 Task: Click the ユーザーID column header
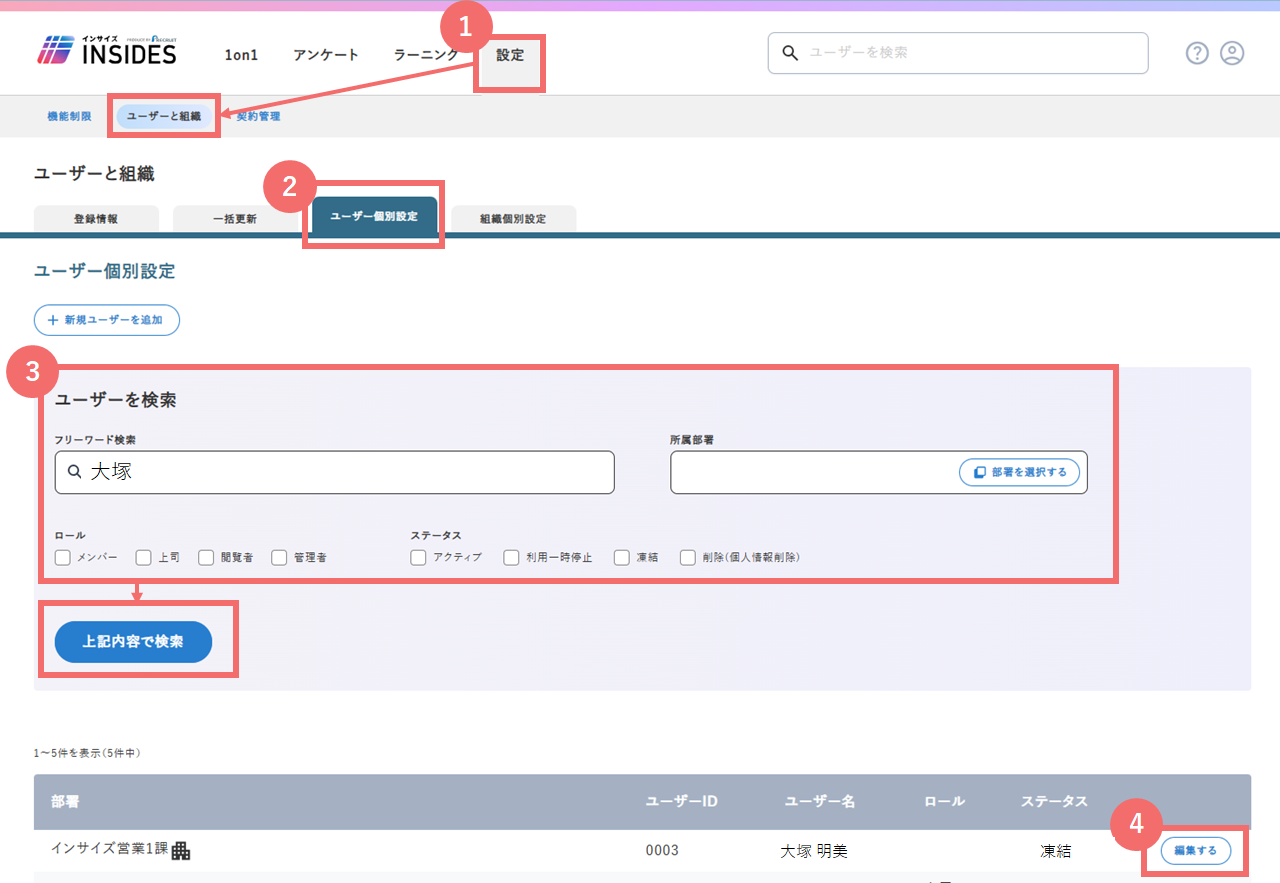pos(682,802)
